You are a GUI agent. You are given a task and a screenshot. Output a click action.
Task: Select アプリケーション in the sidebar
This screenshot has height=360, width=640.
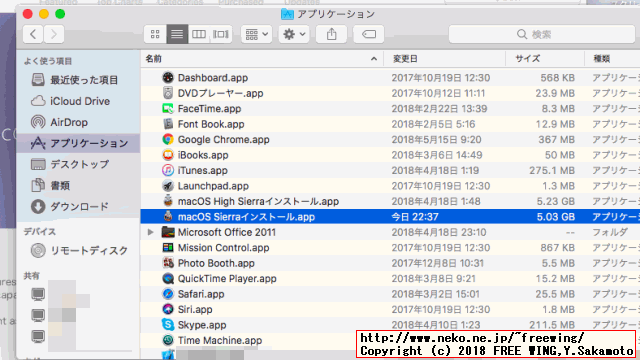click(x=78, y=143)
